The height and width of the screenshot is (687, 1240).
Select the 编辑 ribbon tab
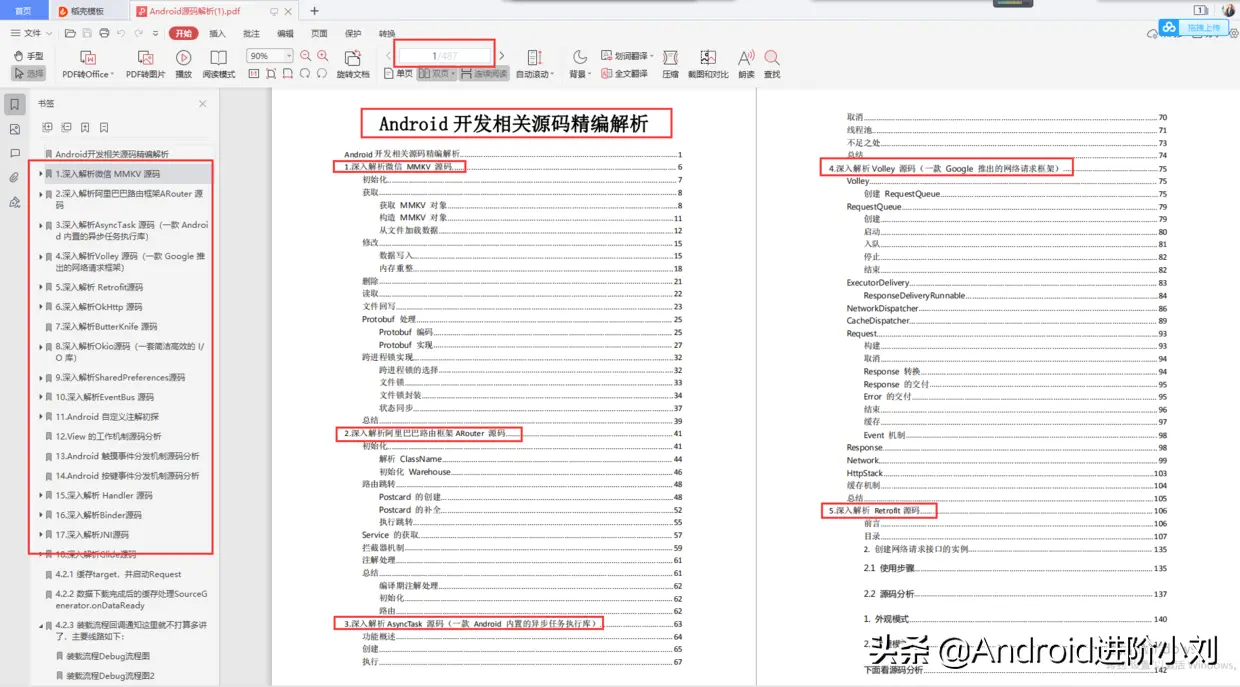tap(285, 33)
